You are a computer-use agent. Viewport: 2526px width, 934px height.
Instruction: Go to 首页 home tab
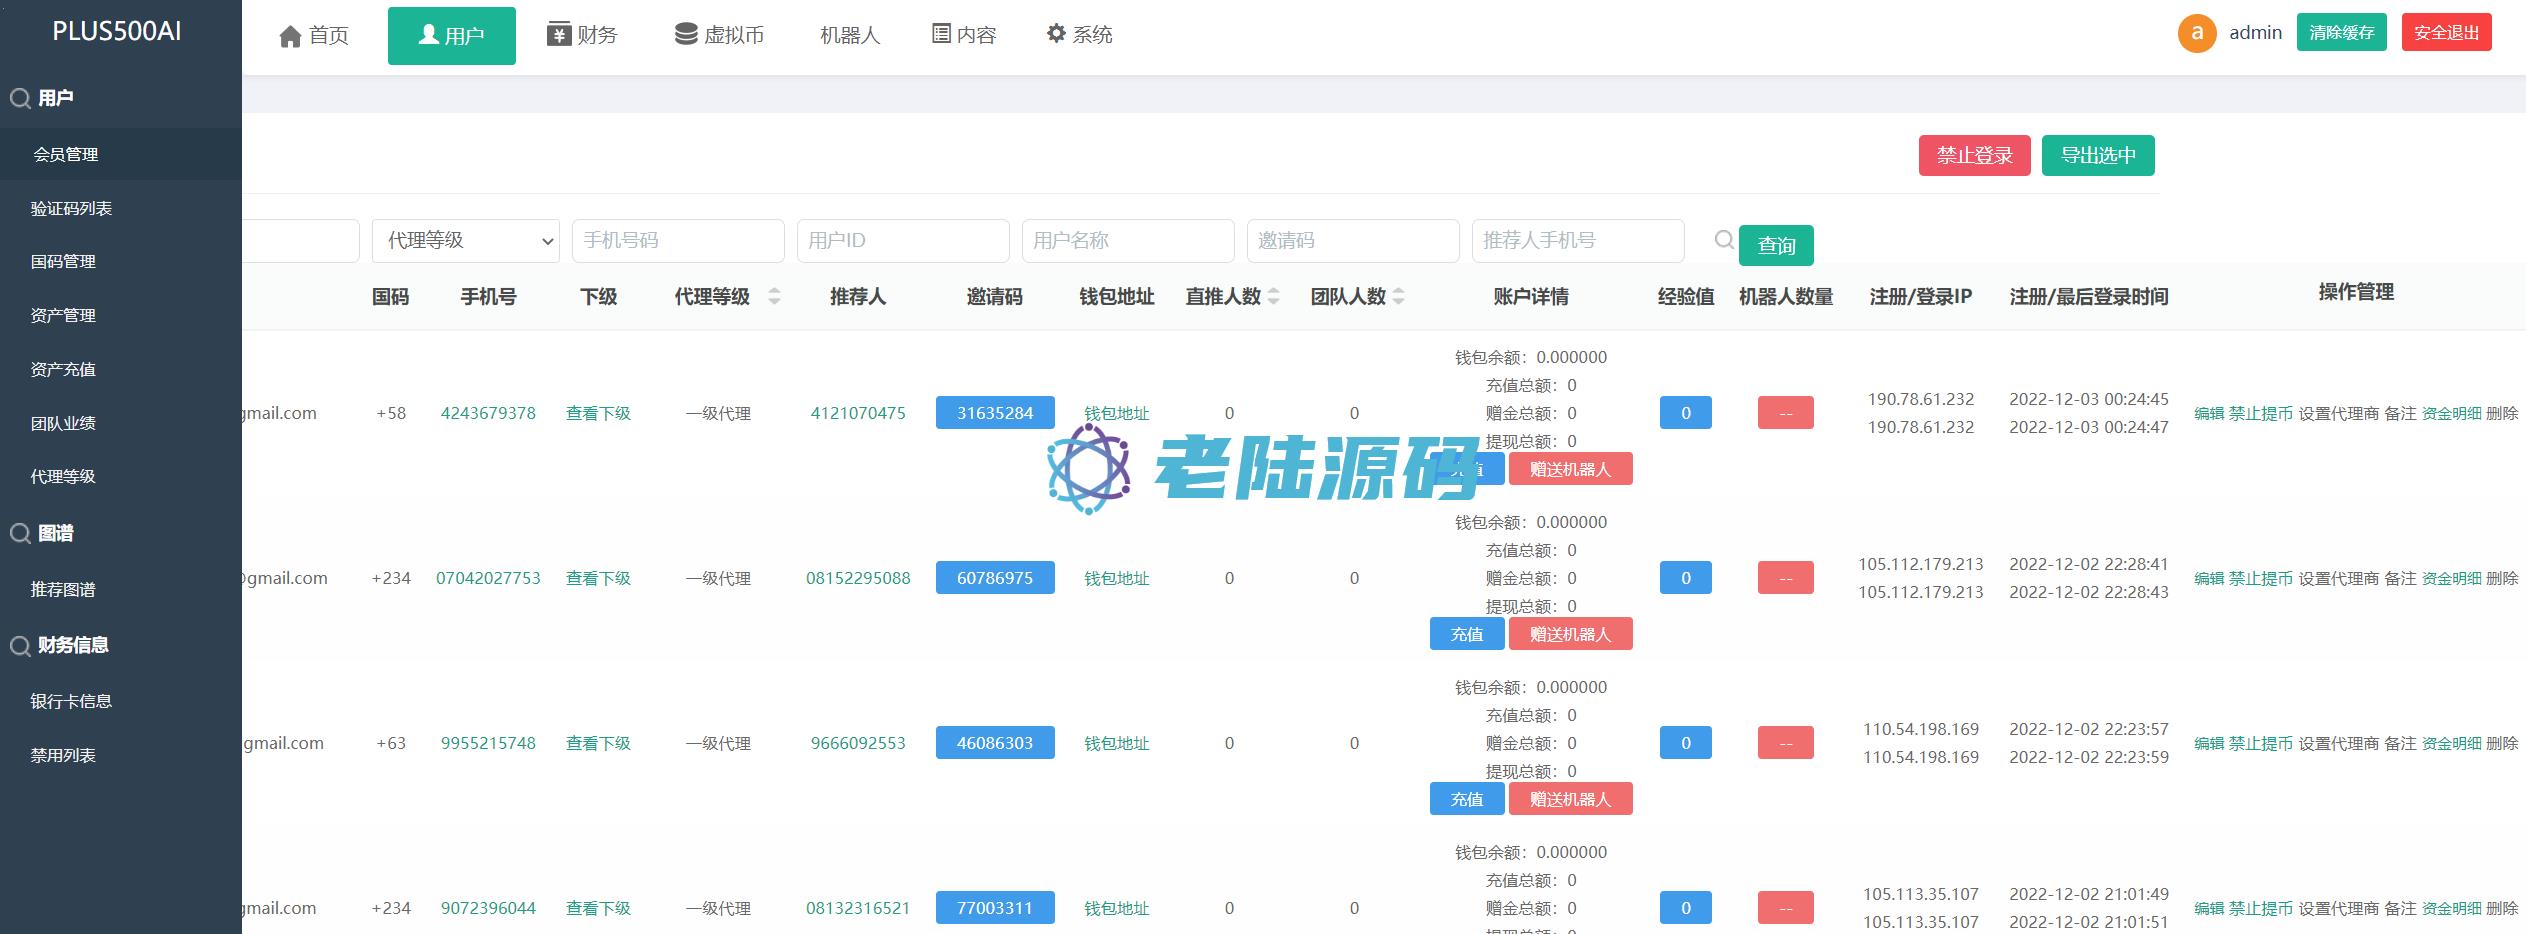[314, 36]
